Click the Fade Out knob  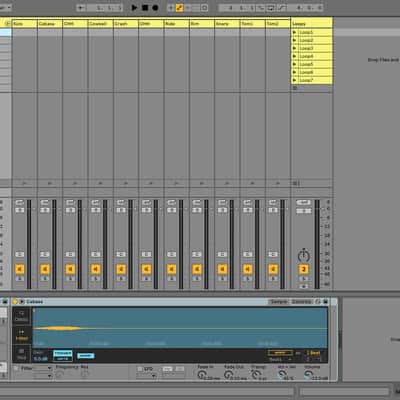point(228,375)
